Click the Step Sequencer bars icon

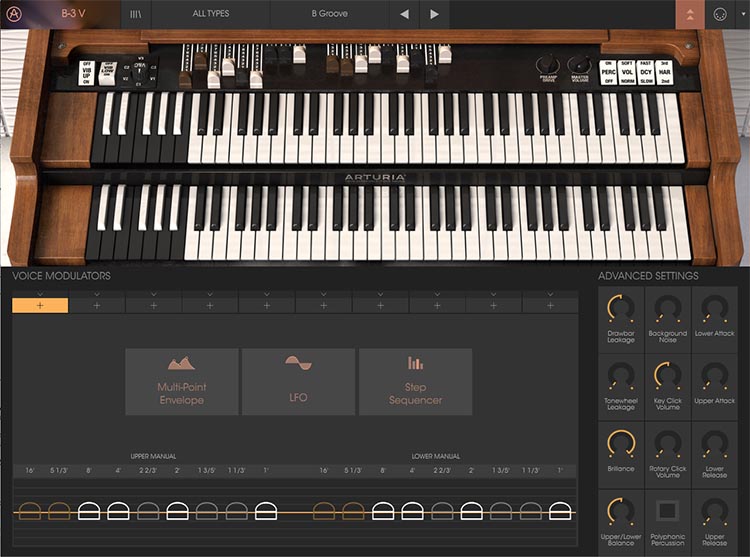tap(415, 363)
